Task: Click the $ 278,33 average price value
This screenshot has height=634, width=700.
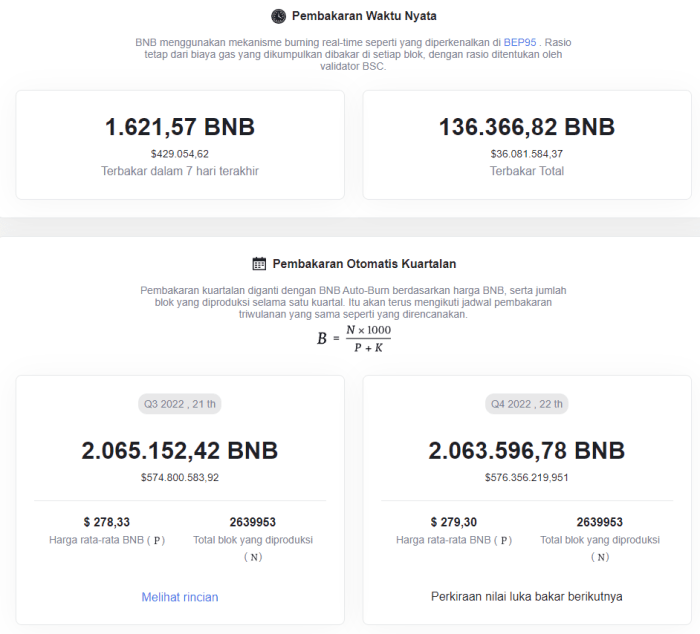Action: point(107,522)
